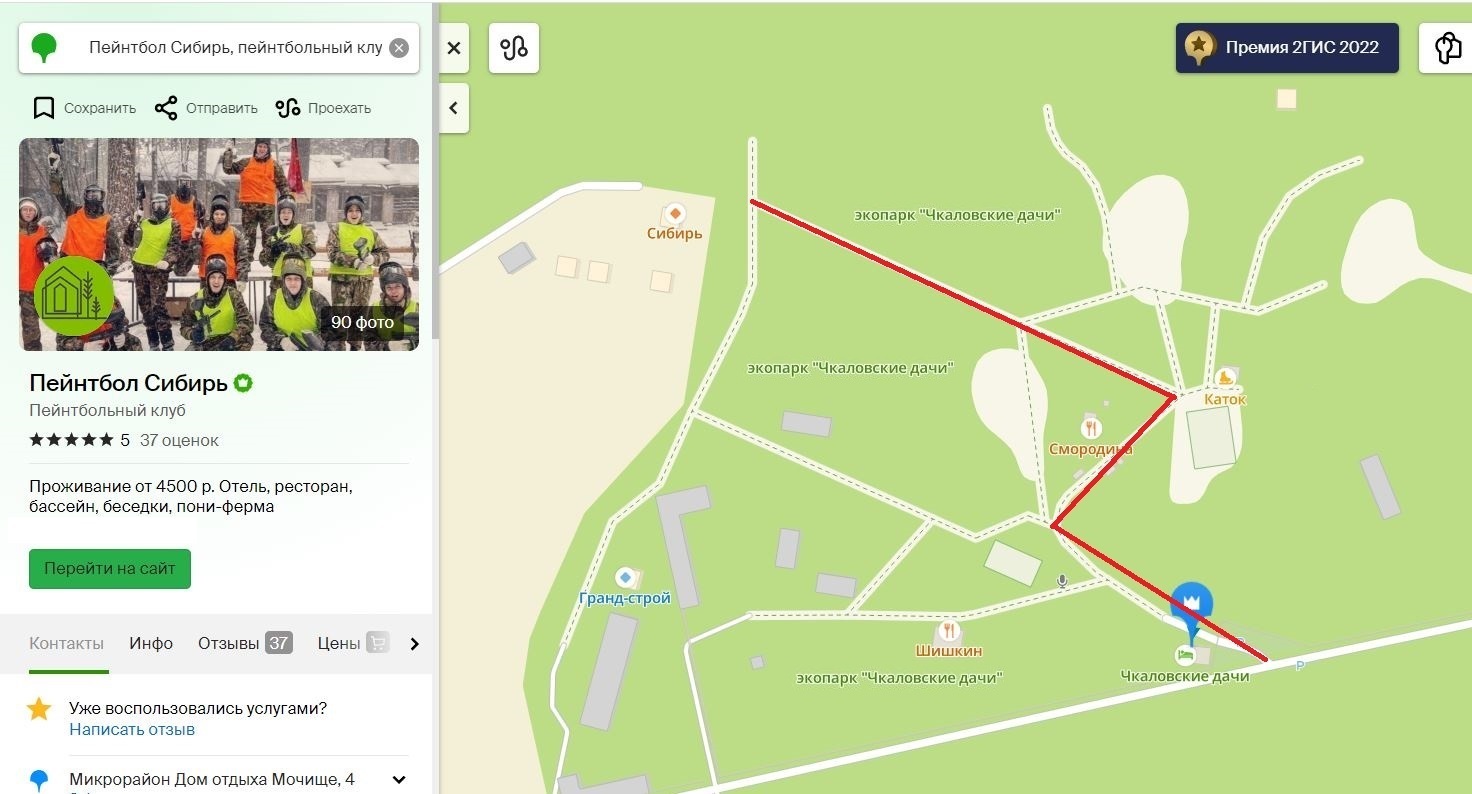Click the Перейти на сайт button
The height and width of the screenshot is (794, 1472).
coord(110,568)
